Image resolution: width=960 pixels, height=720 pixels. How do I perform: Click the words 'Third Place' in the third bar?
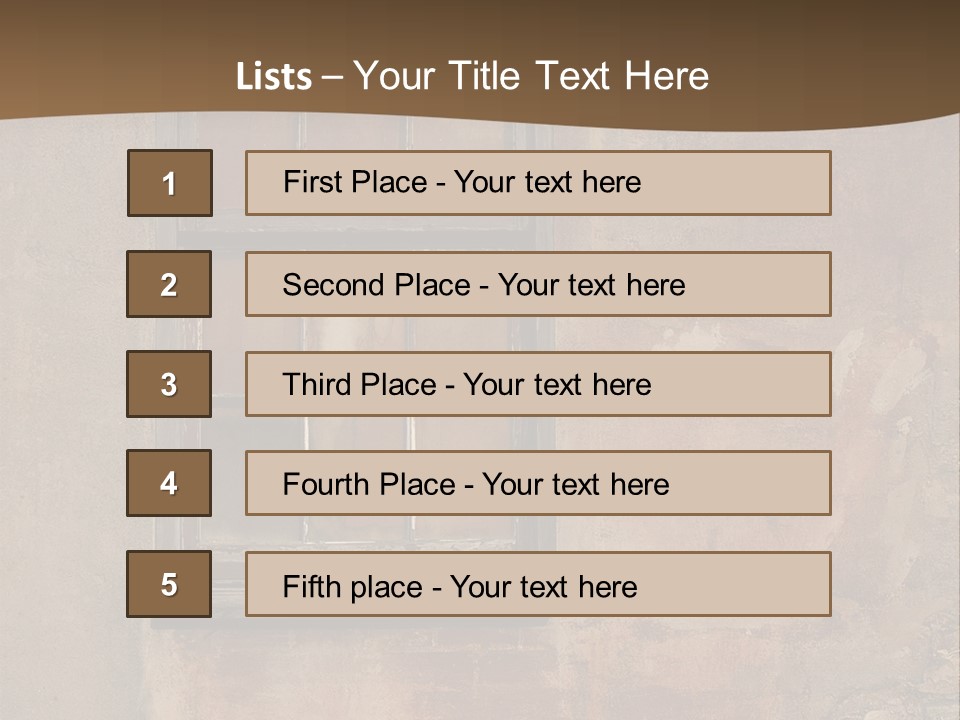click(x=359, y=384)
